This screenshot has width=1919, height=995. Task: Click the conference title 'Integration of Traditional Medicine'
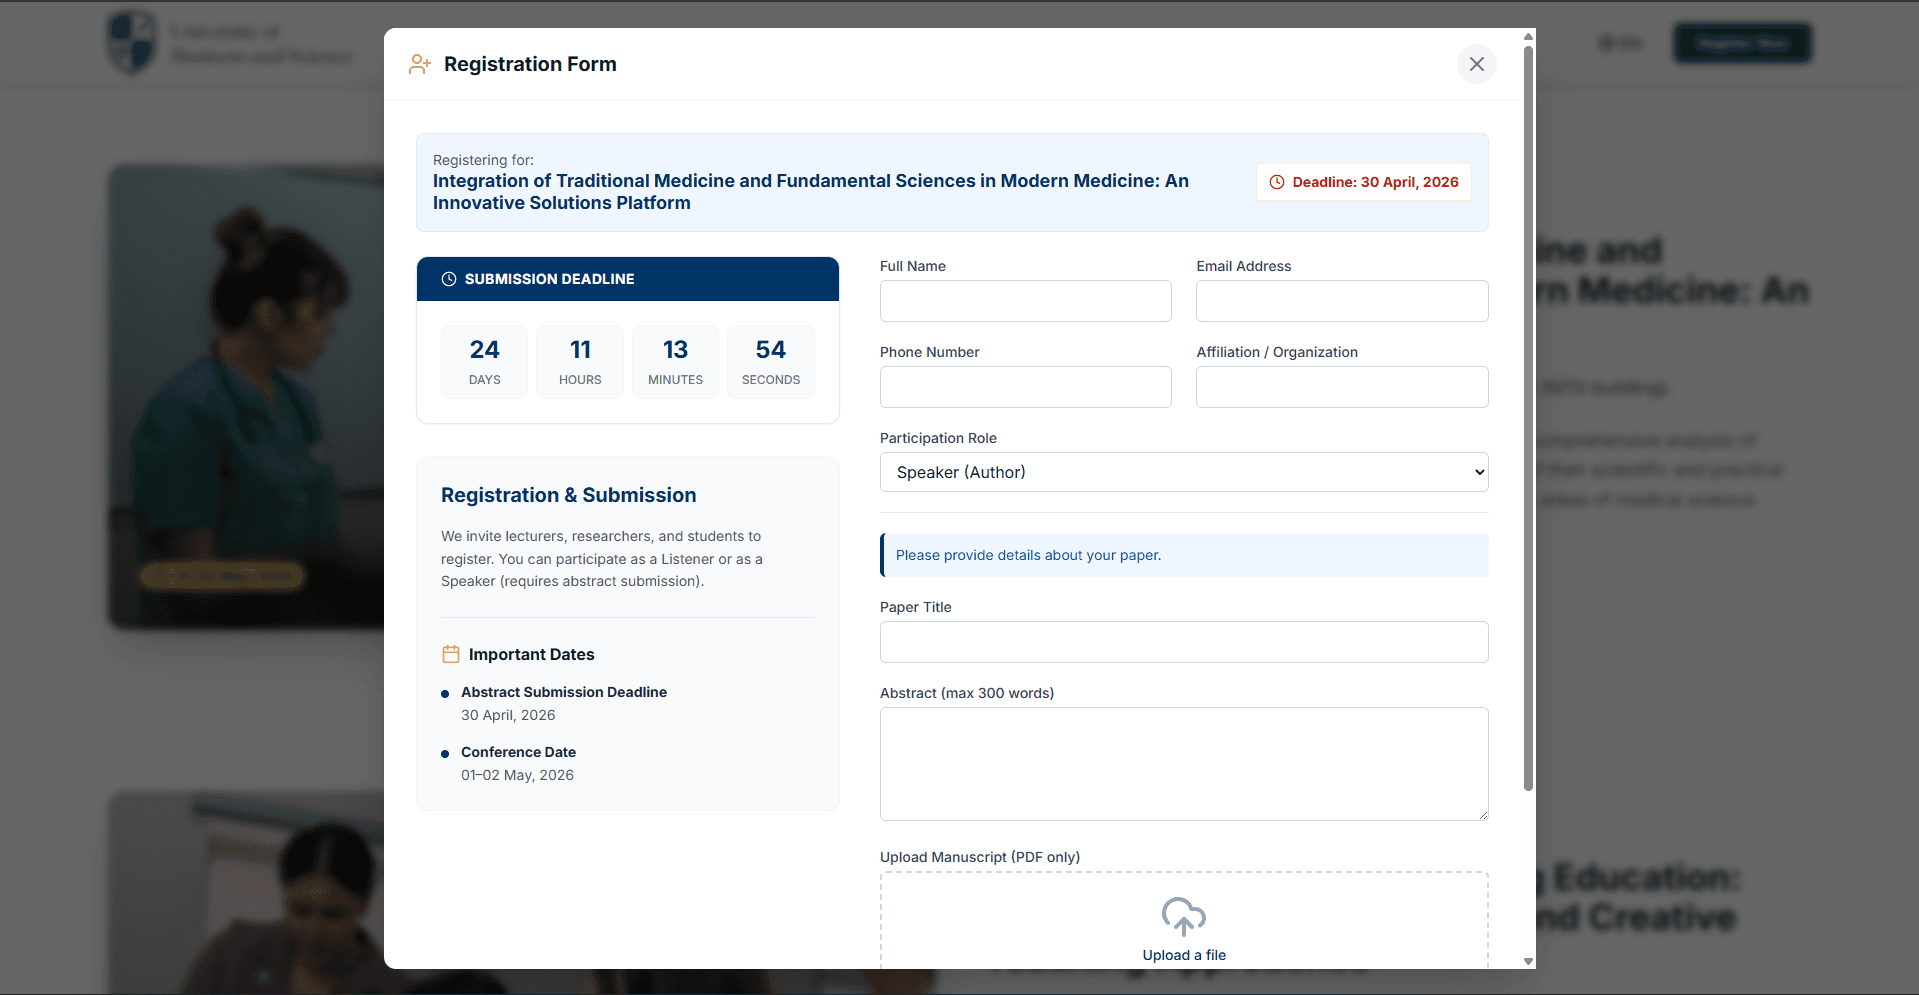[x=811, y=192]
